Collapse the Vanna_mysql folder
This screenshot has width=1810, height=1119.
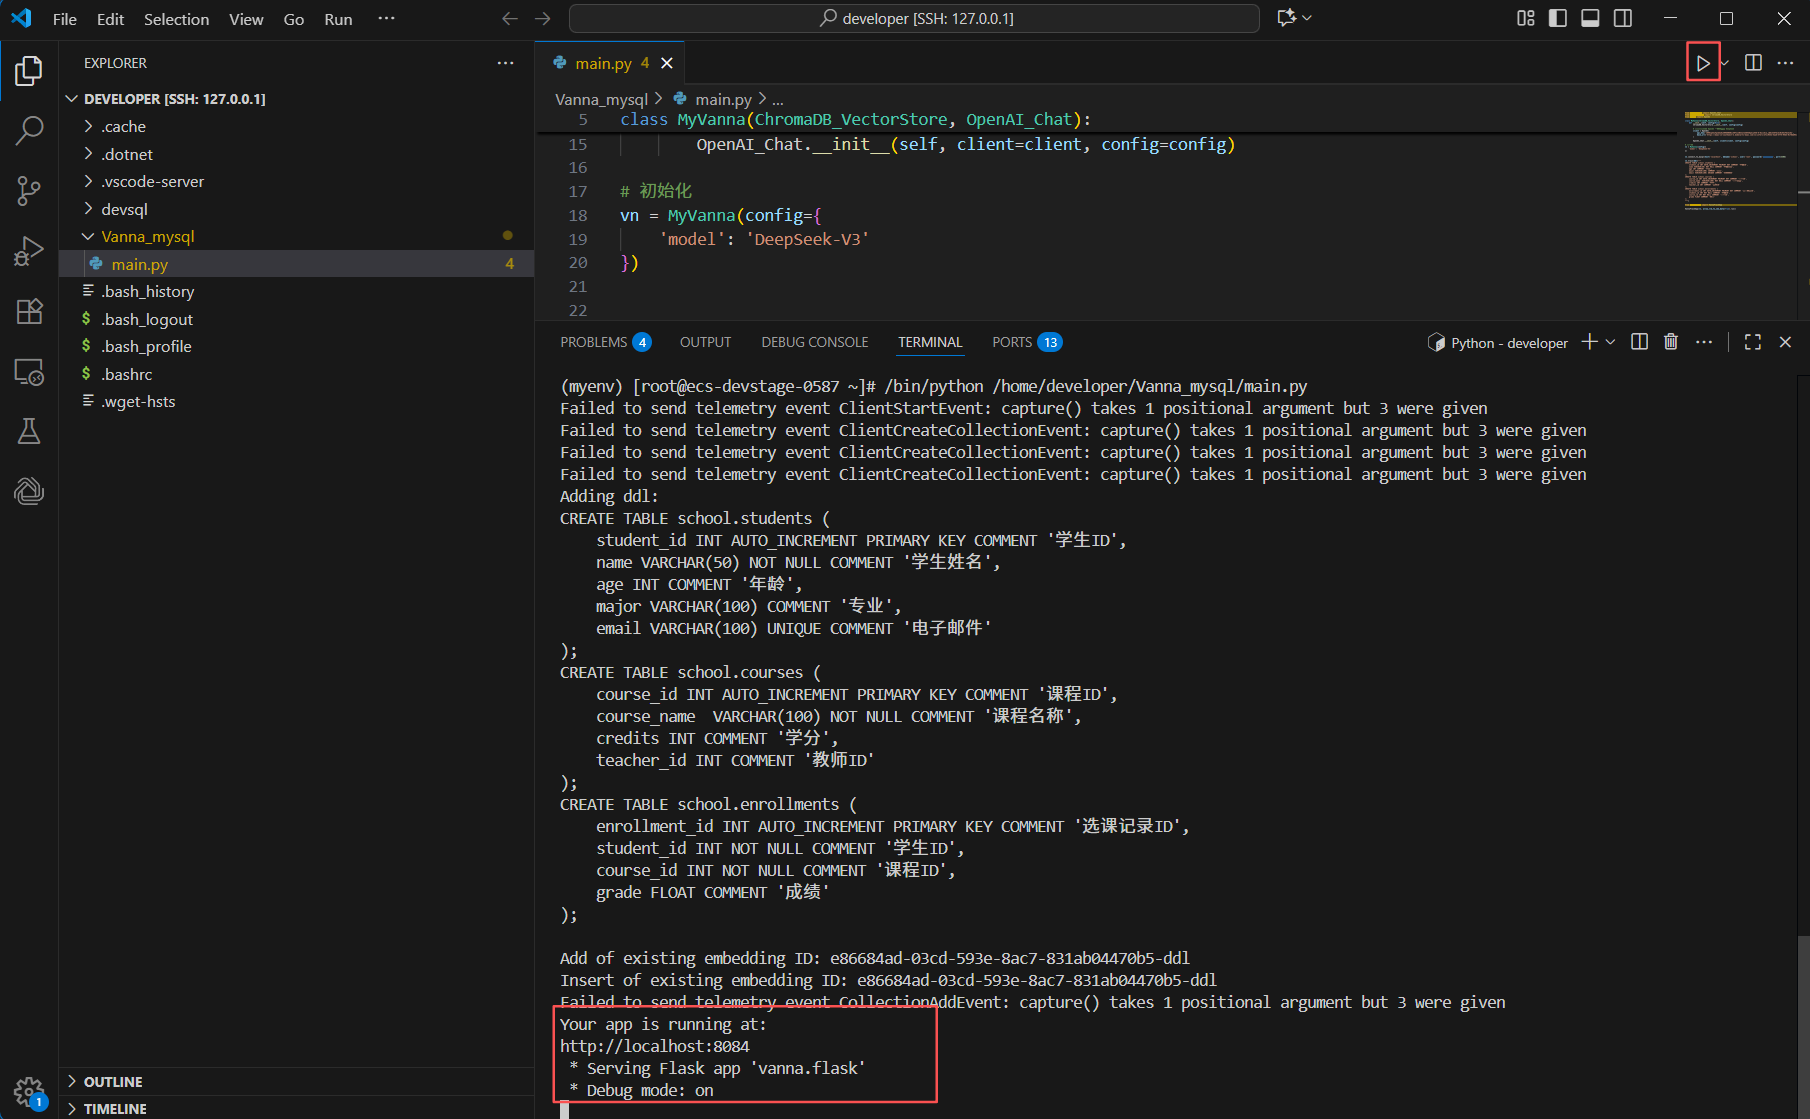pos(147,236)
